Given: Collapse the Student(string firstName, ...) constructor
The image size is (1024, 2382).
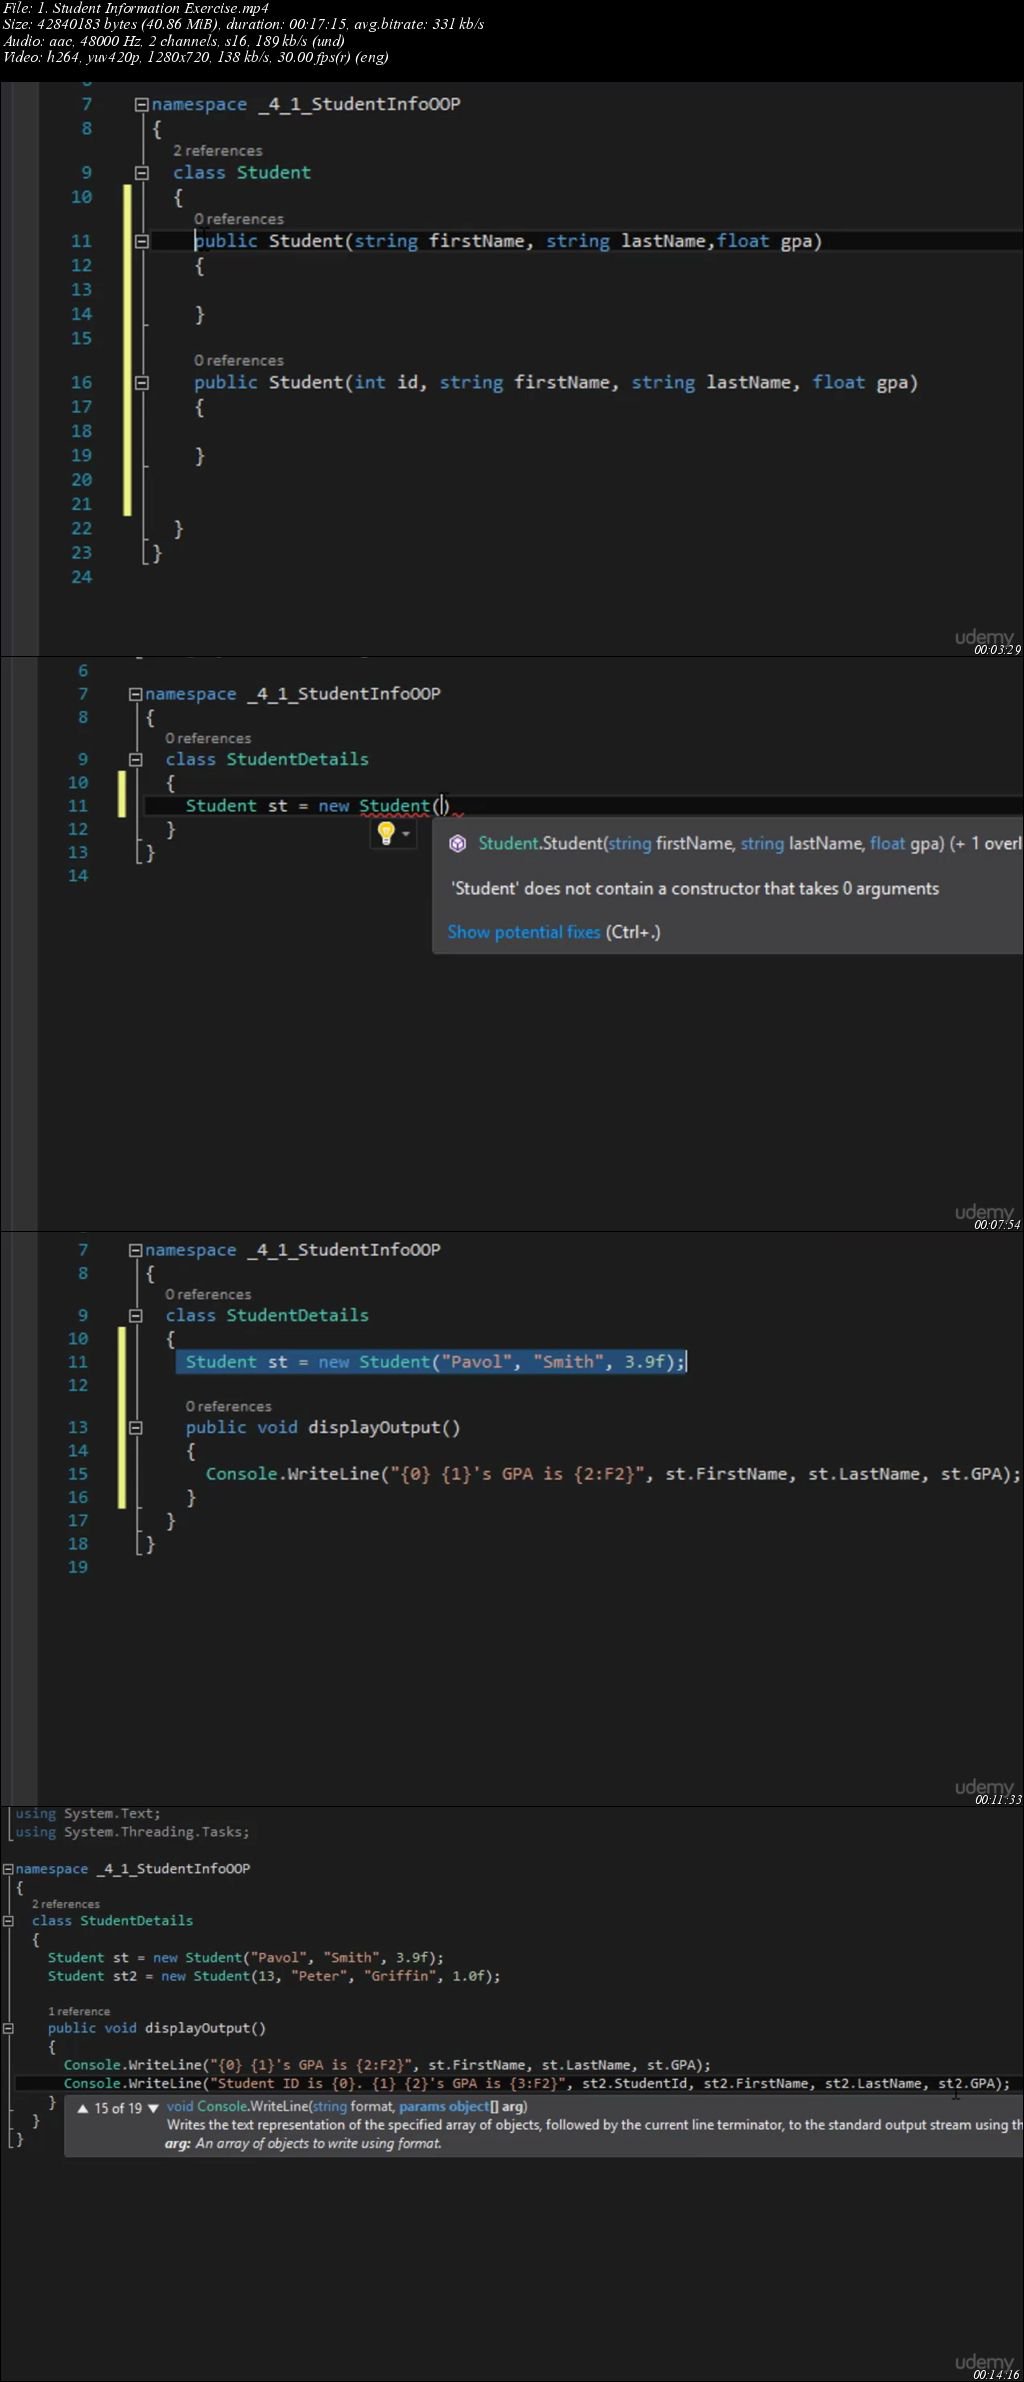Looking at the screenshot, I should pos(141,241).
